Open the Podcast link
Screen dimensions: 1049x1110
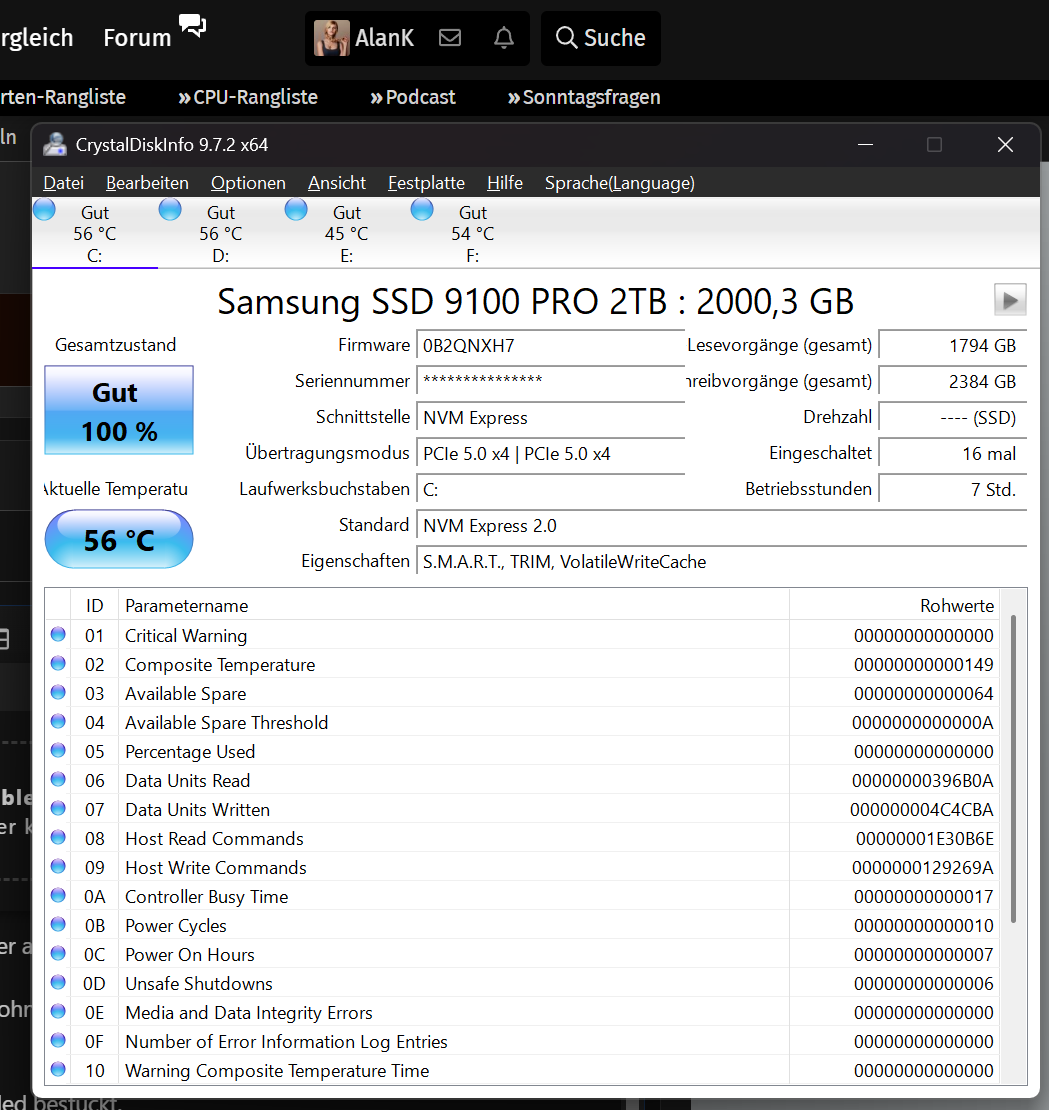(x=413, y=97)
